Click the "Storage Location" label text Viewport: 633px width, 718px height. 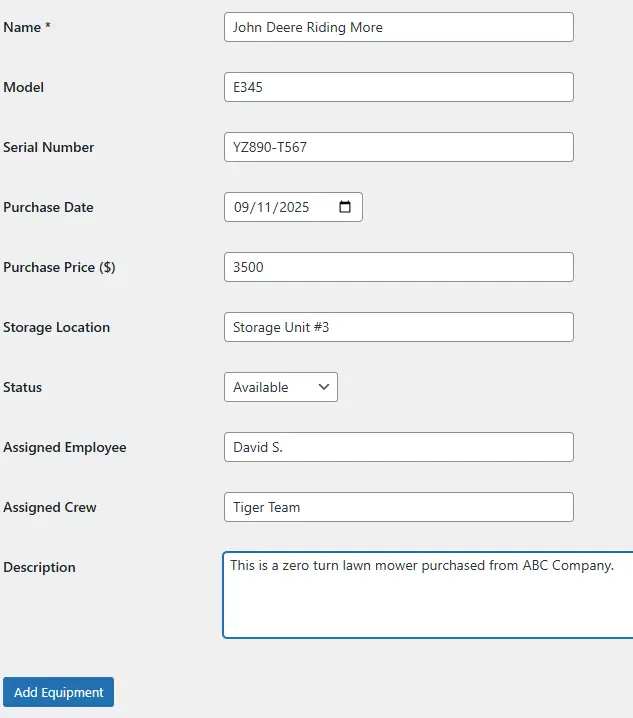(x=57, y=327)
